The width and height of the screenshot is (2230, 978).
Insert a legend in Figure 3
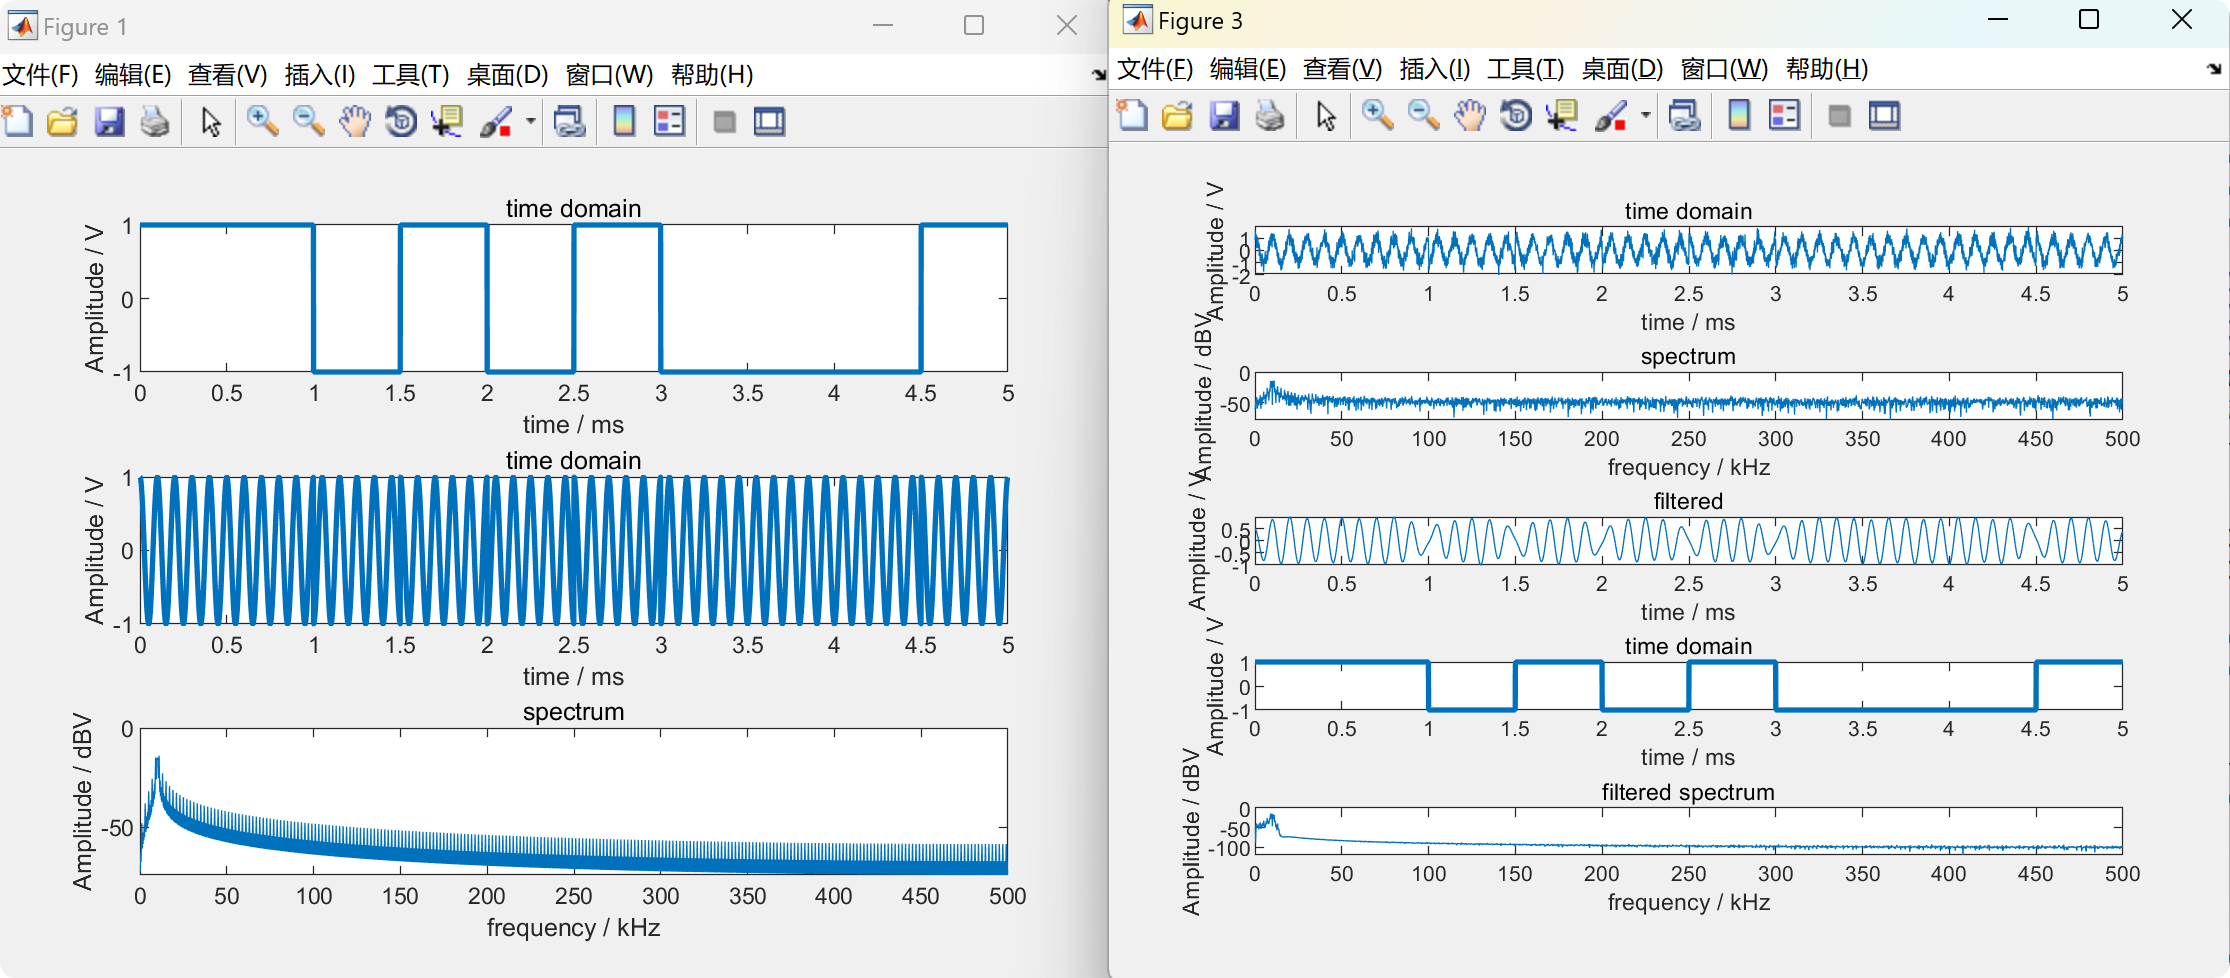coord(1785,116)
